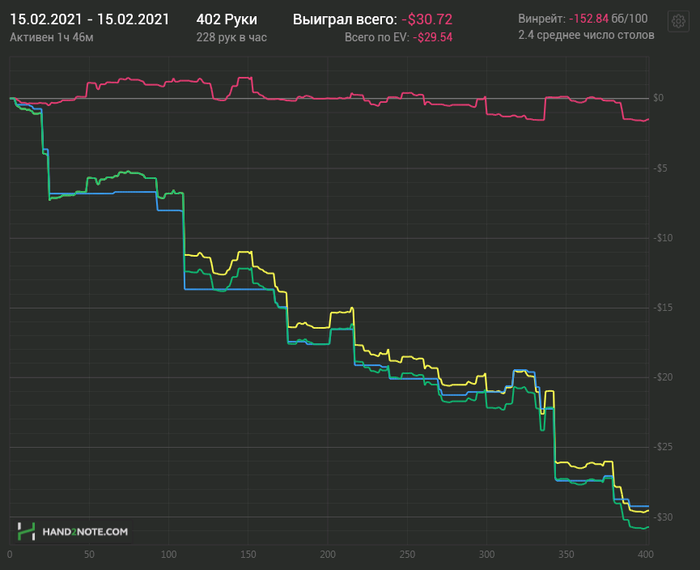Viewport: 700px width, 570px height.
Task: Click the 100 tick on the x-axis
Action: click(169, 554)
